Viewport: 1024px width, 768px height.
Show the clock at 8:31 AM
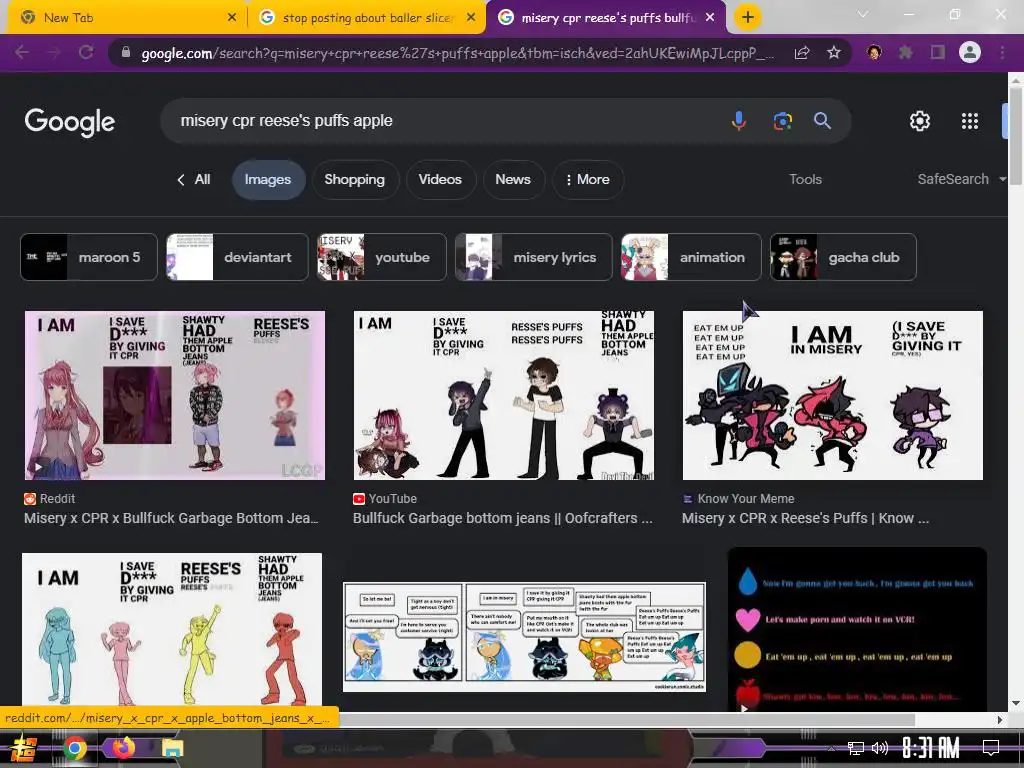931,747
